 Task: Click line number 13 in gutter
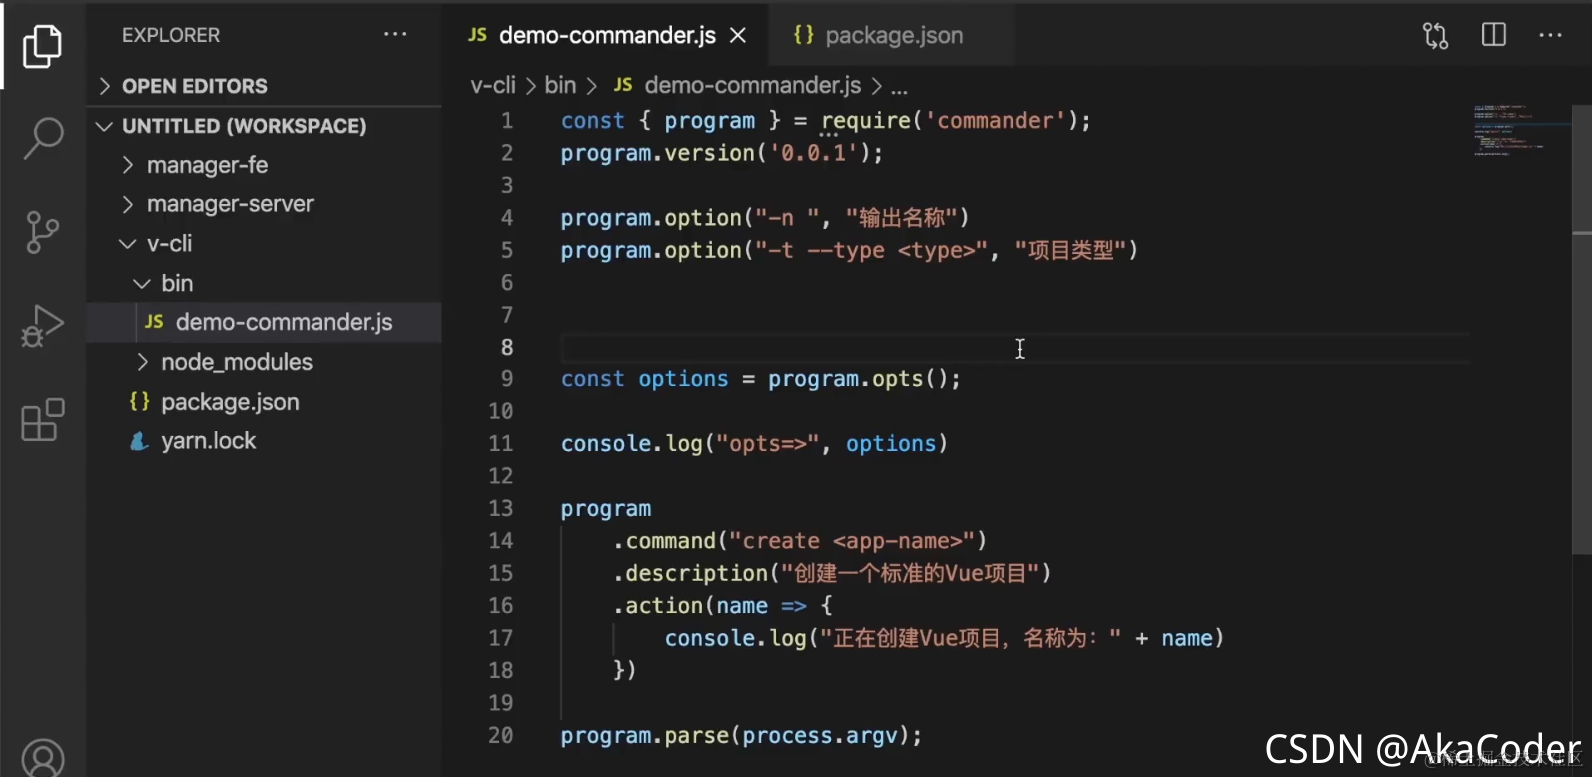coord(501,508)
